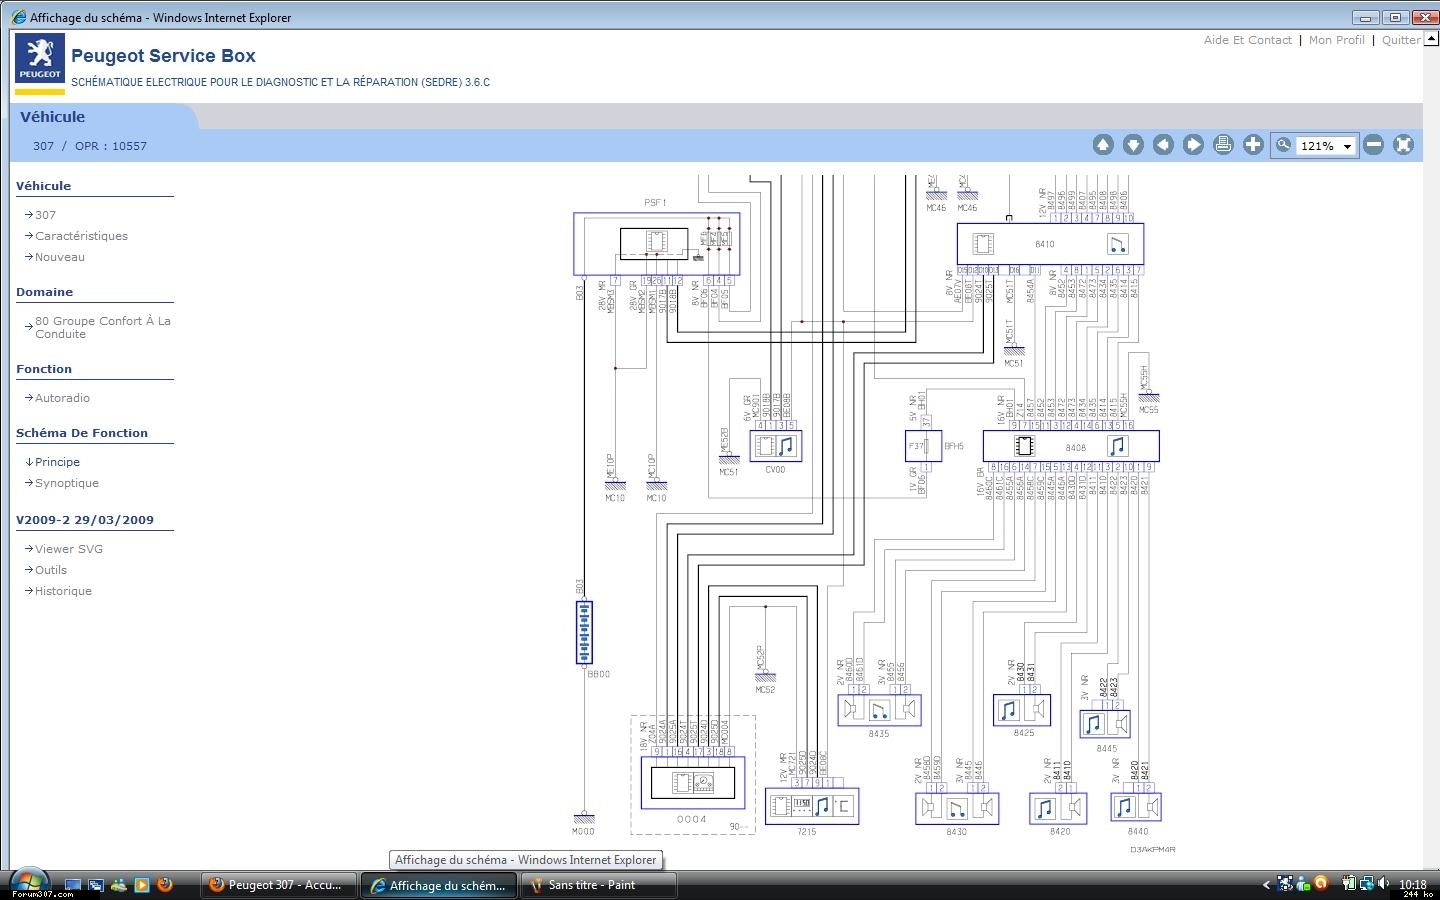
Task: Open the Synoptique schema view
Action: [66, 483]
